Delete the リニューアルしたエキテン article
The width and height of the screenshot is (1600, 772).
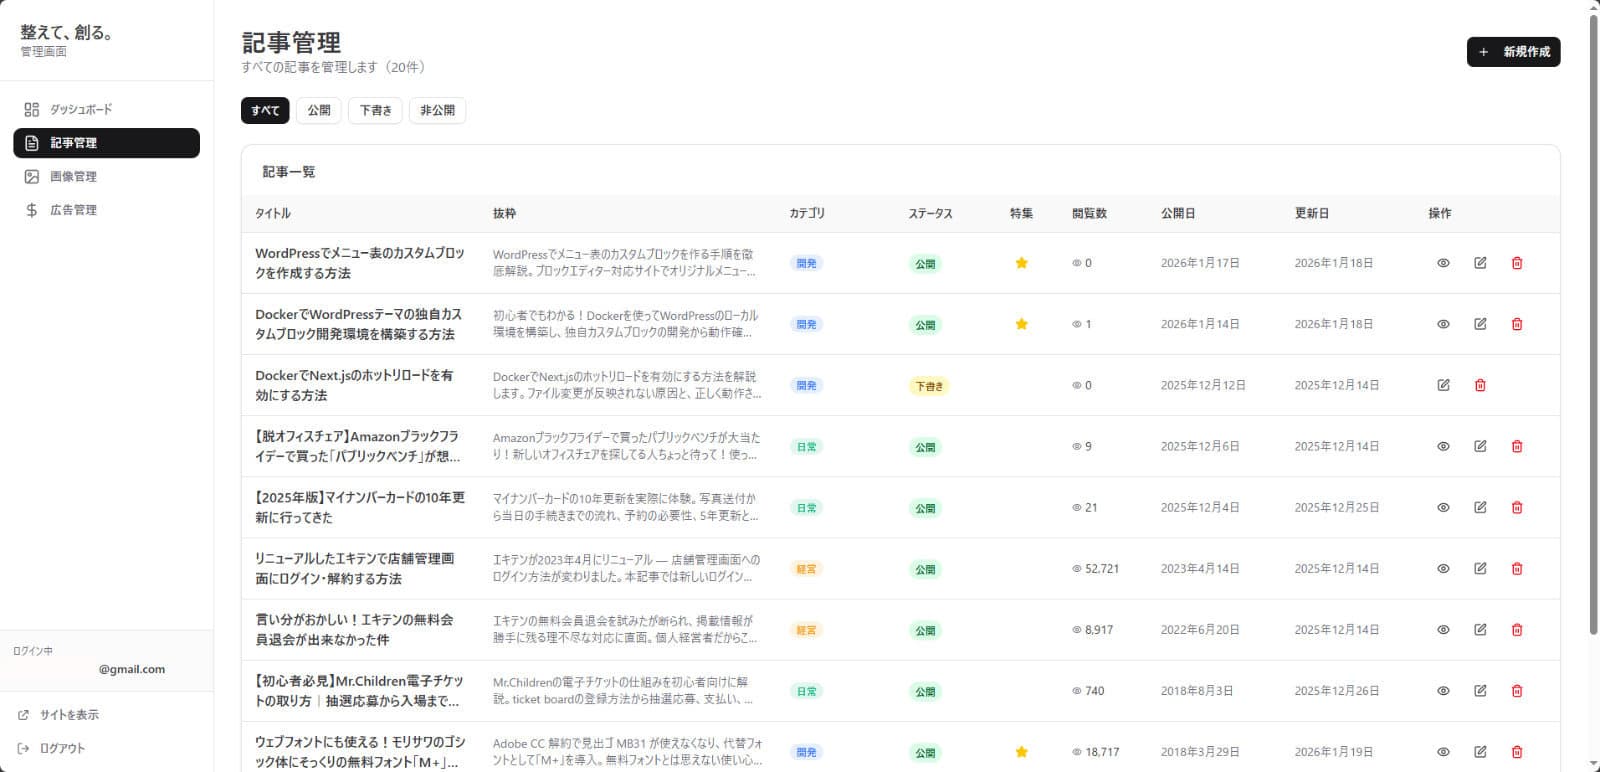(1517, 568)
